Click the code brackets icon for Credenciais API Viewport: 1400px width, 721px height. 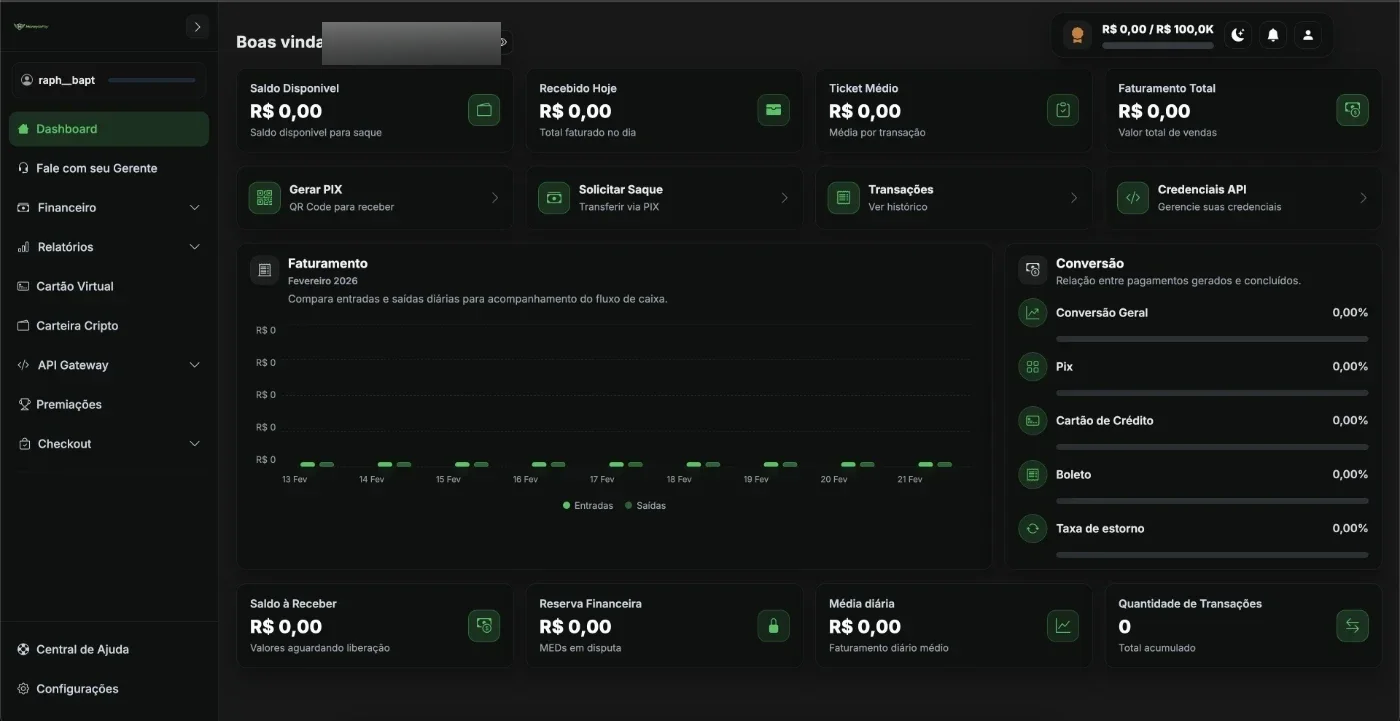[x=1133, y=198]
